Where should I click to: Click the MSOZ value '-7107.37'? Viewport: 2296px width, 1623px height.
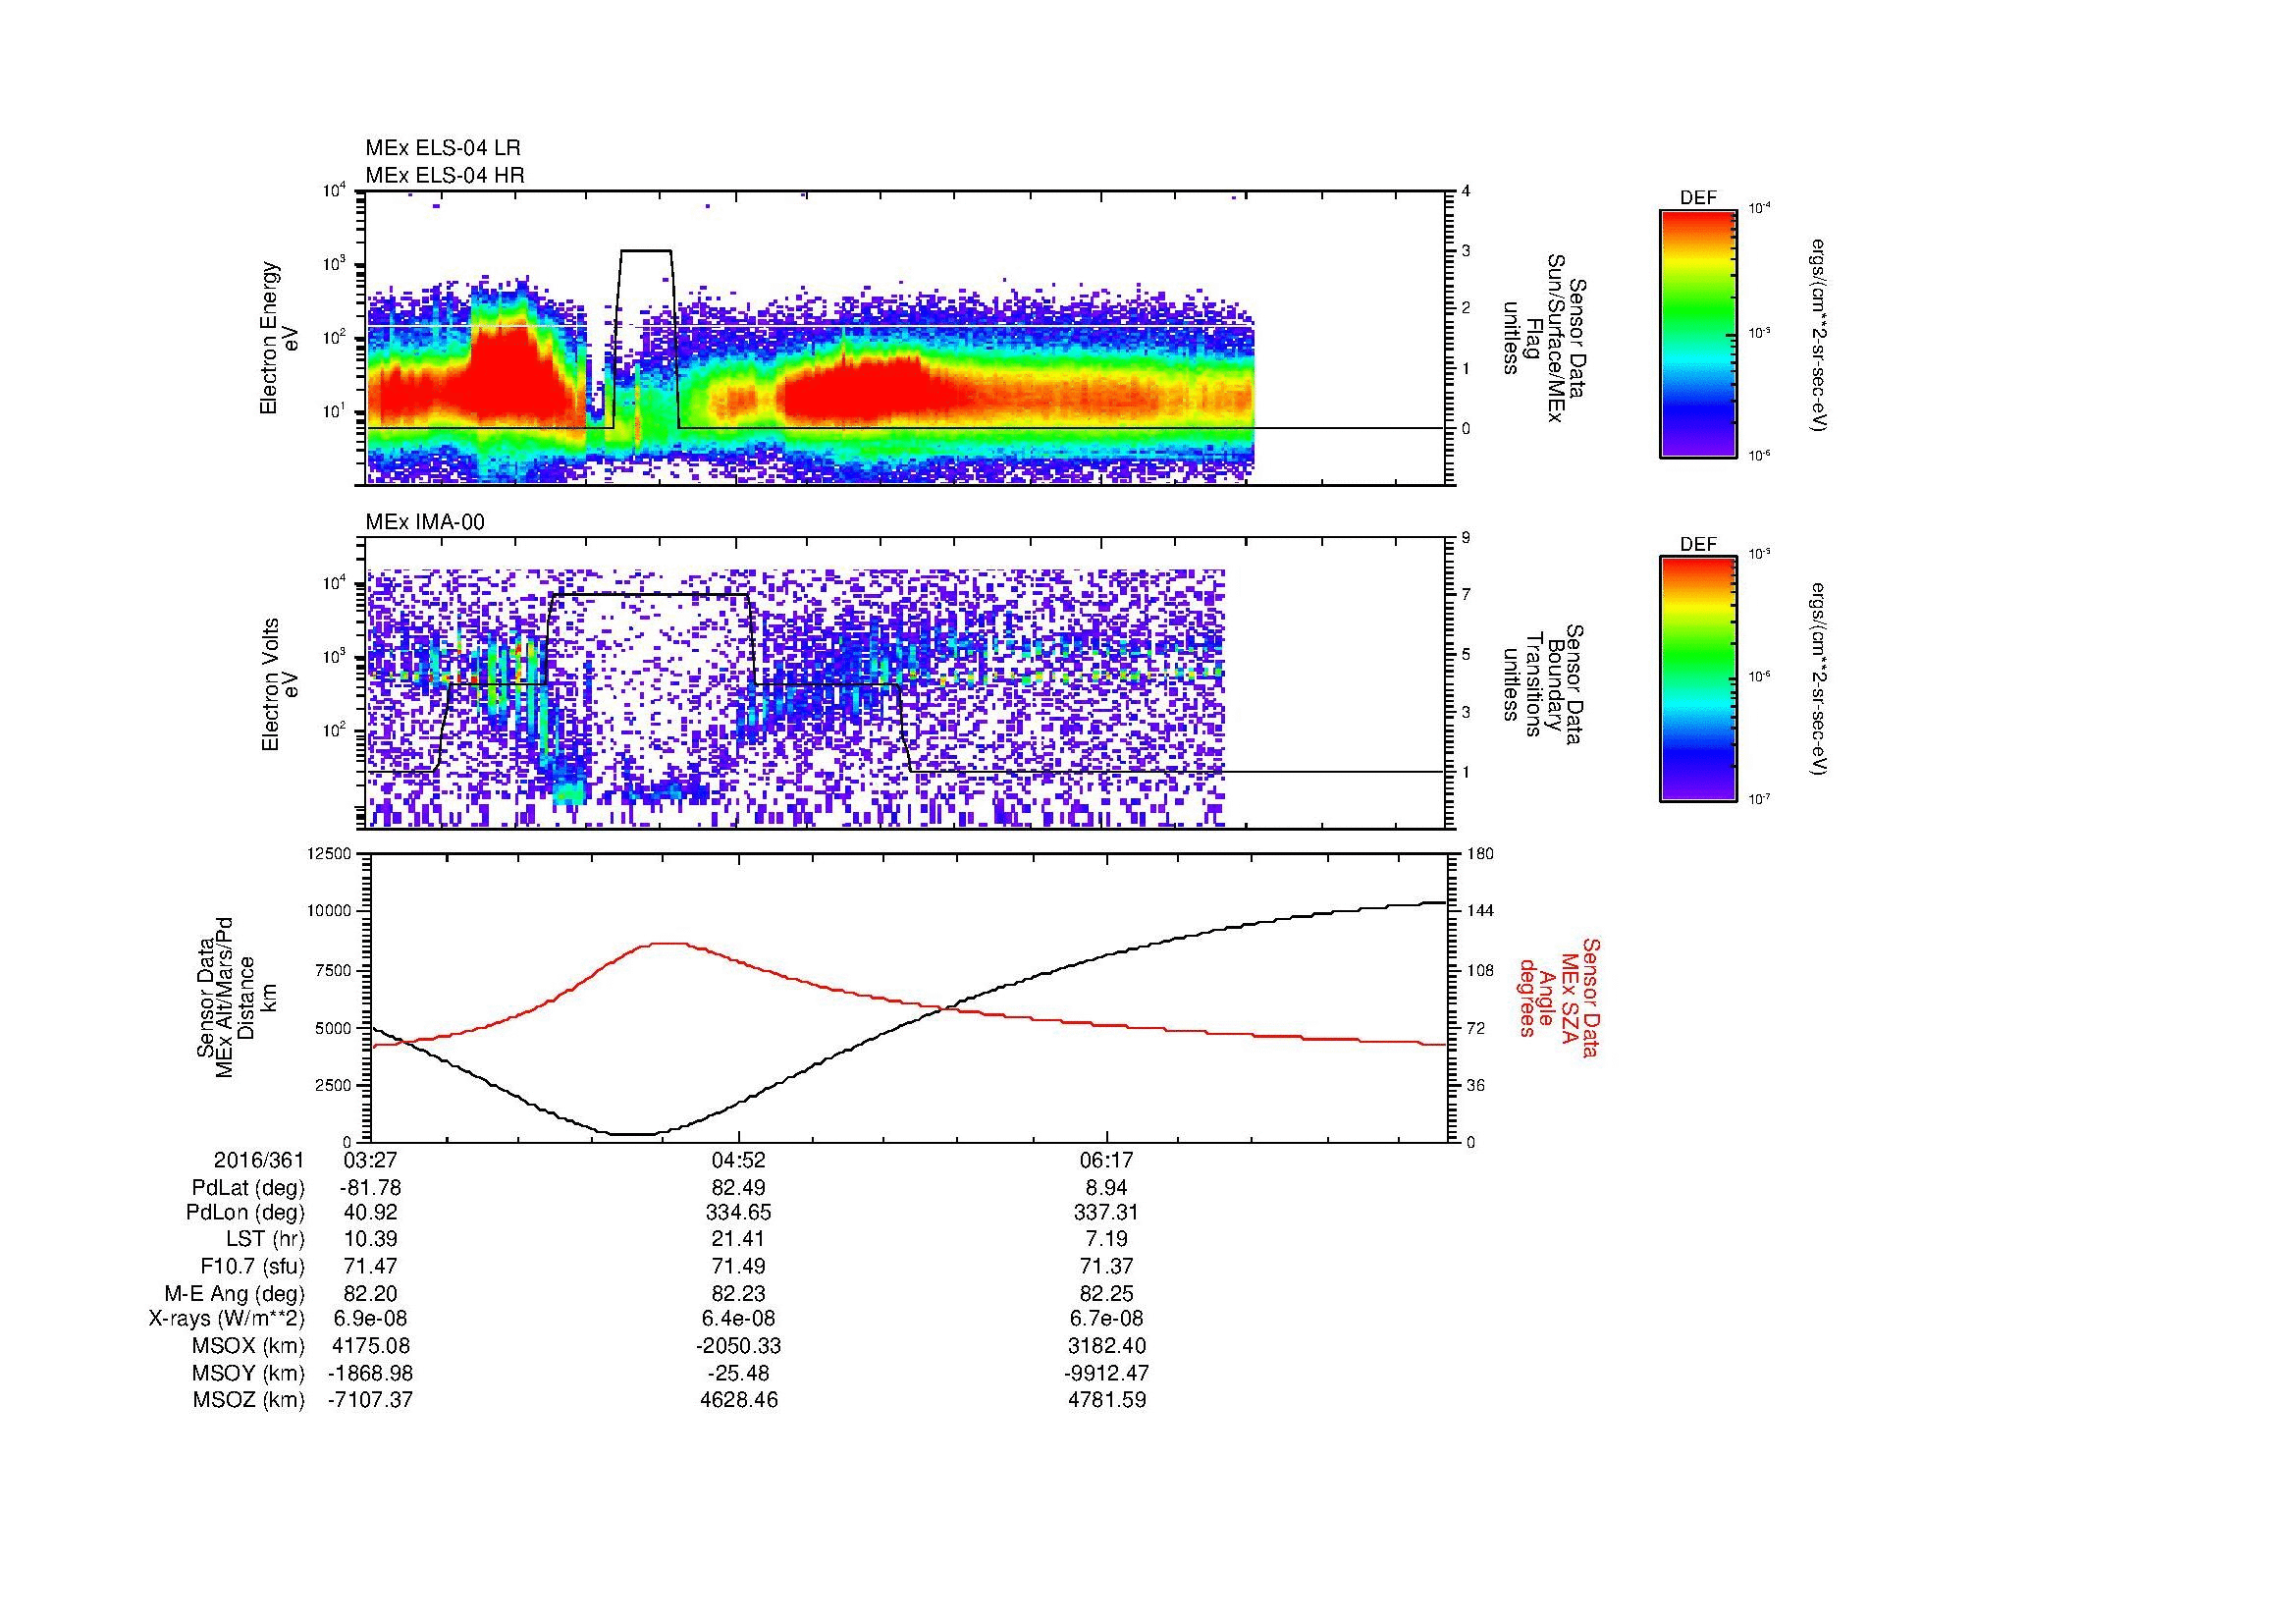(x=371, y=1401)
